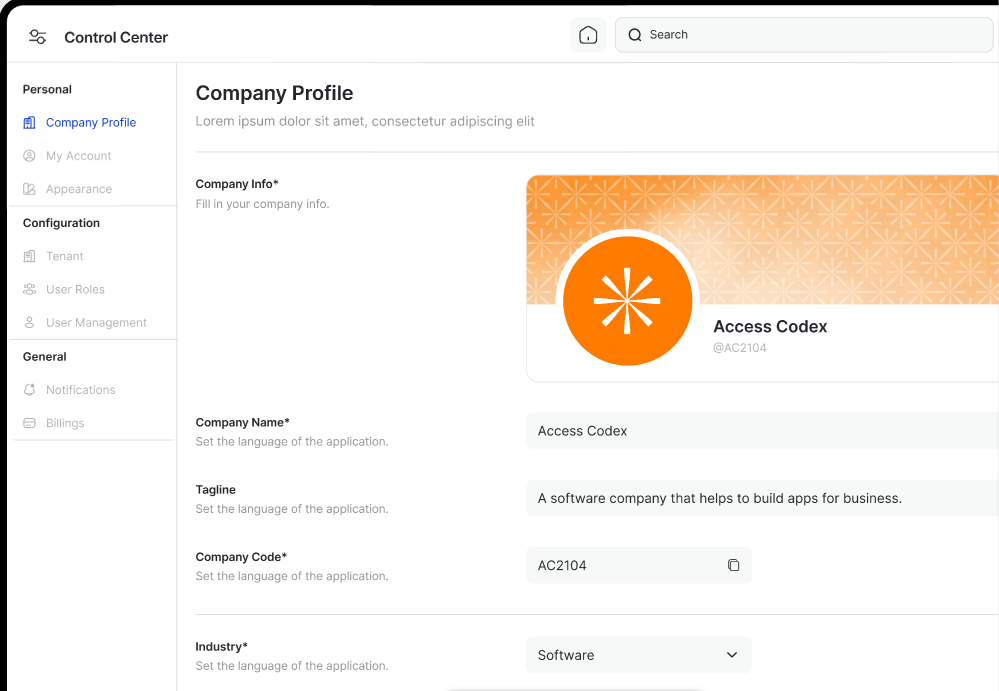
Task: Open Tenant in the Configuration section
Action: 65,256
